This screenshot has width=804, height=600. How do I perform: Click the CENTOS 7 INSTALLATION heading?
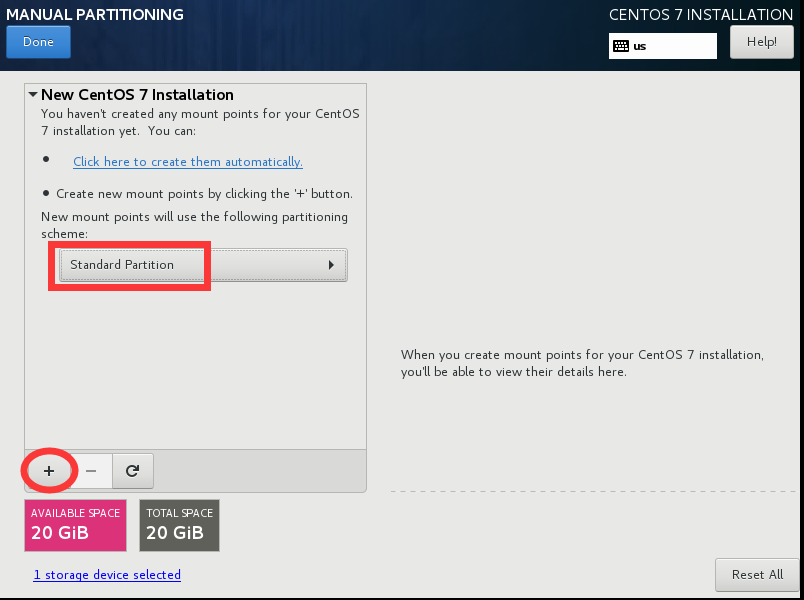click(701, 14)
